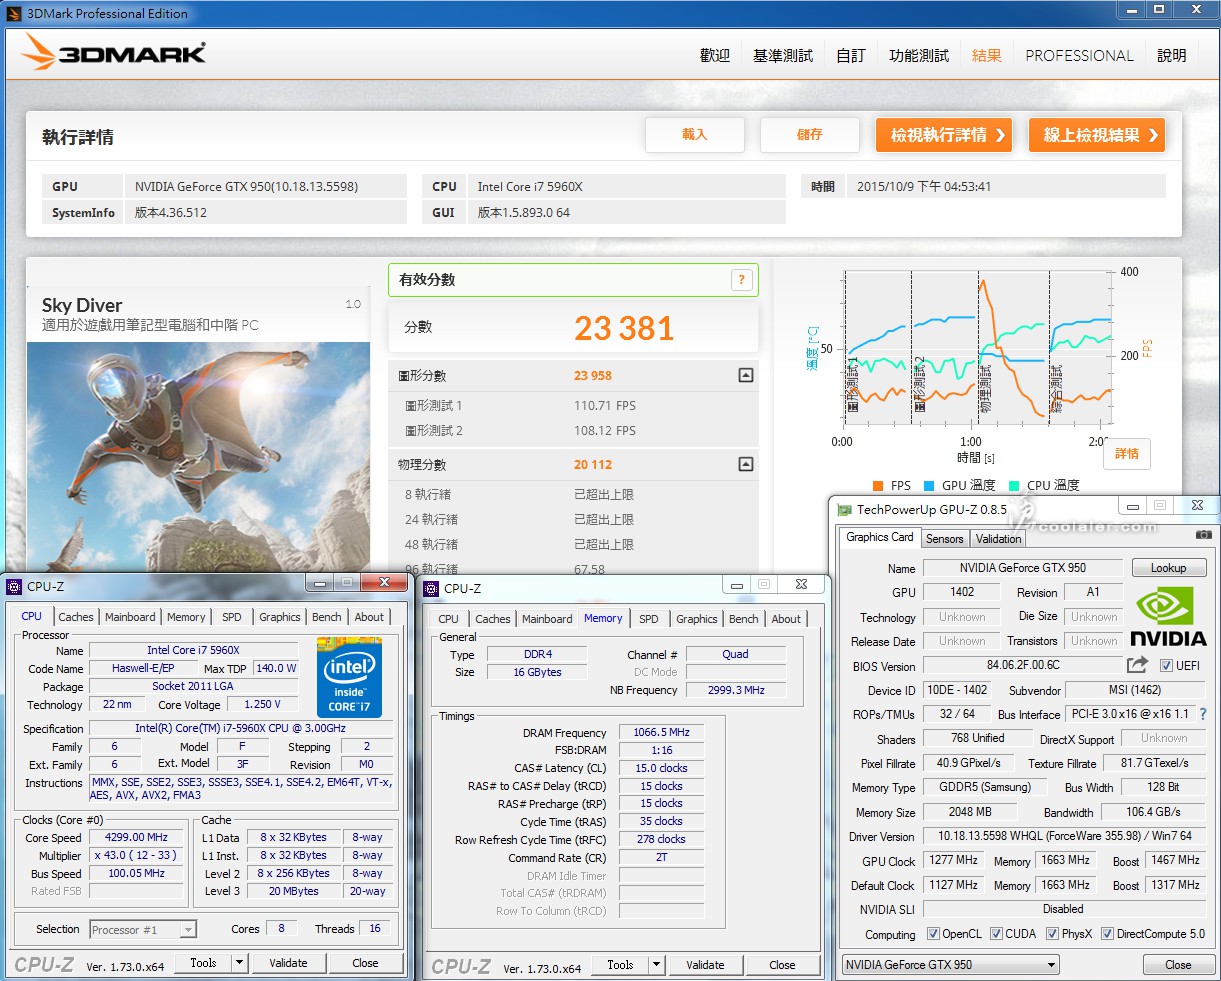Collapse the 圖形分數 section

[x=745, y=375]
